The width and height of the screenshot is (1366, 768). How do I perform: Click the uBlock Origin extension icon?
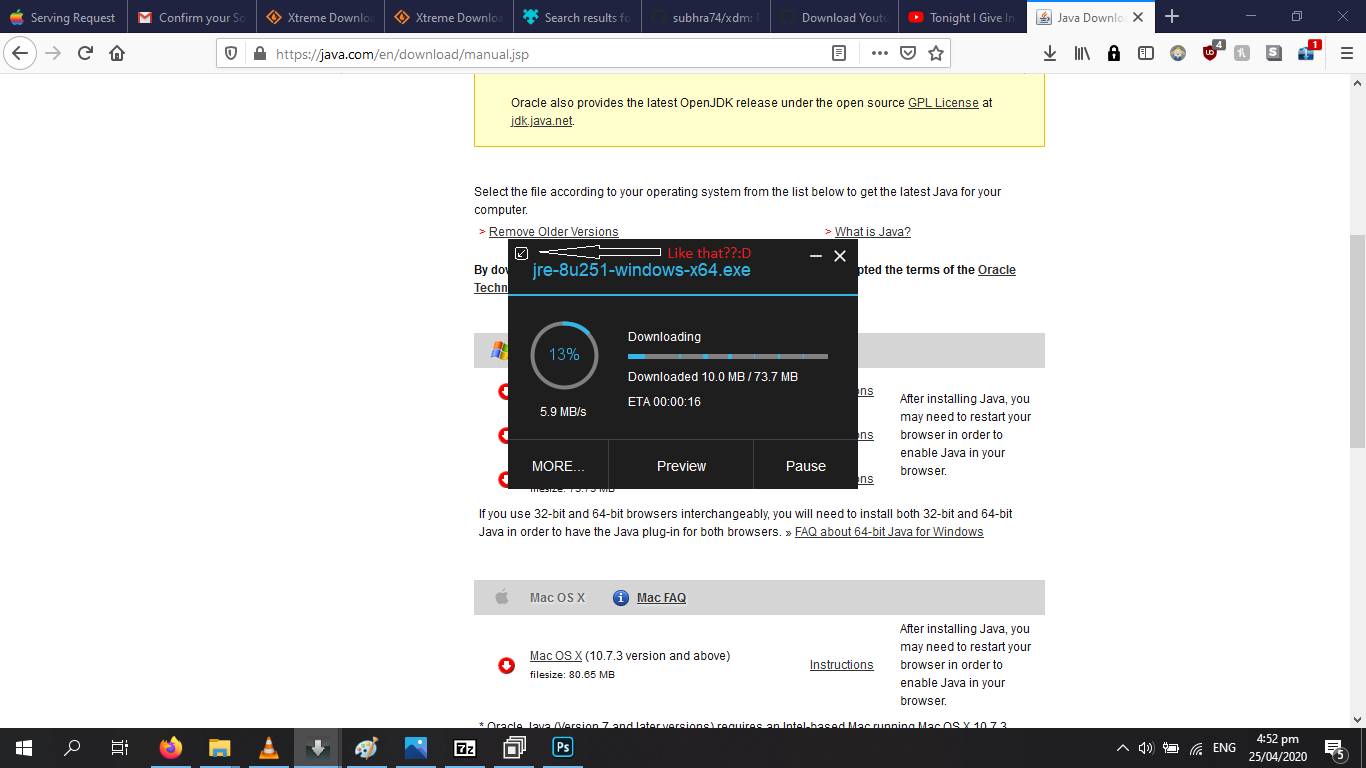[x=1210, y=52]
